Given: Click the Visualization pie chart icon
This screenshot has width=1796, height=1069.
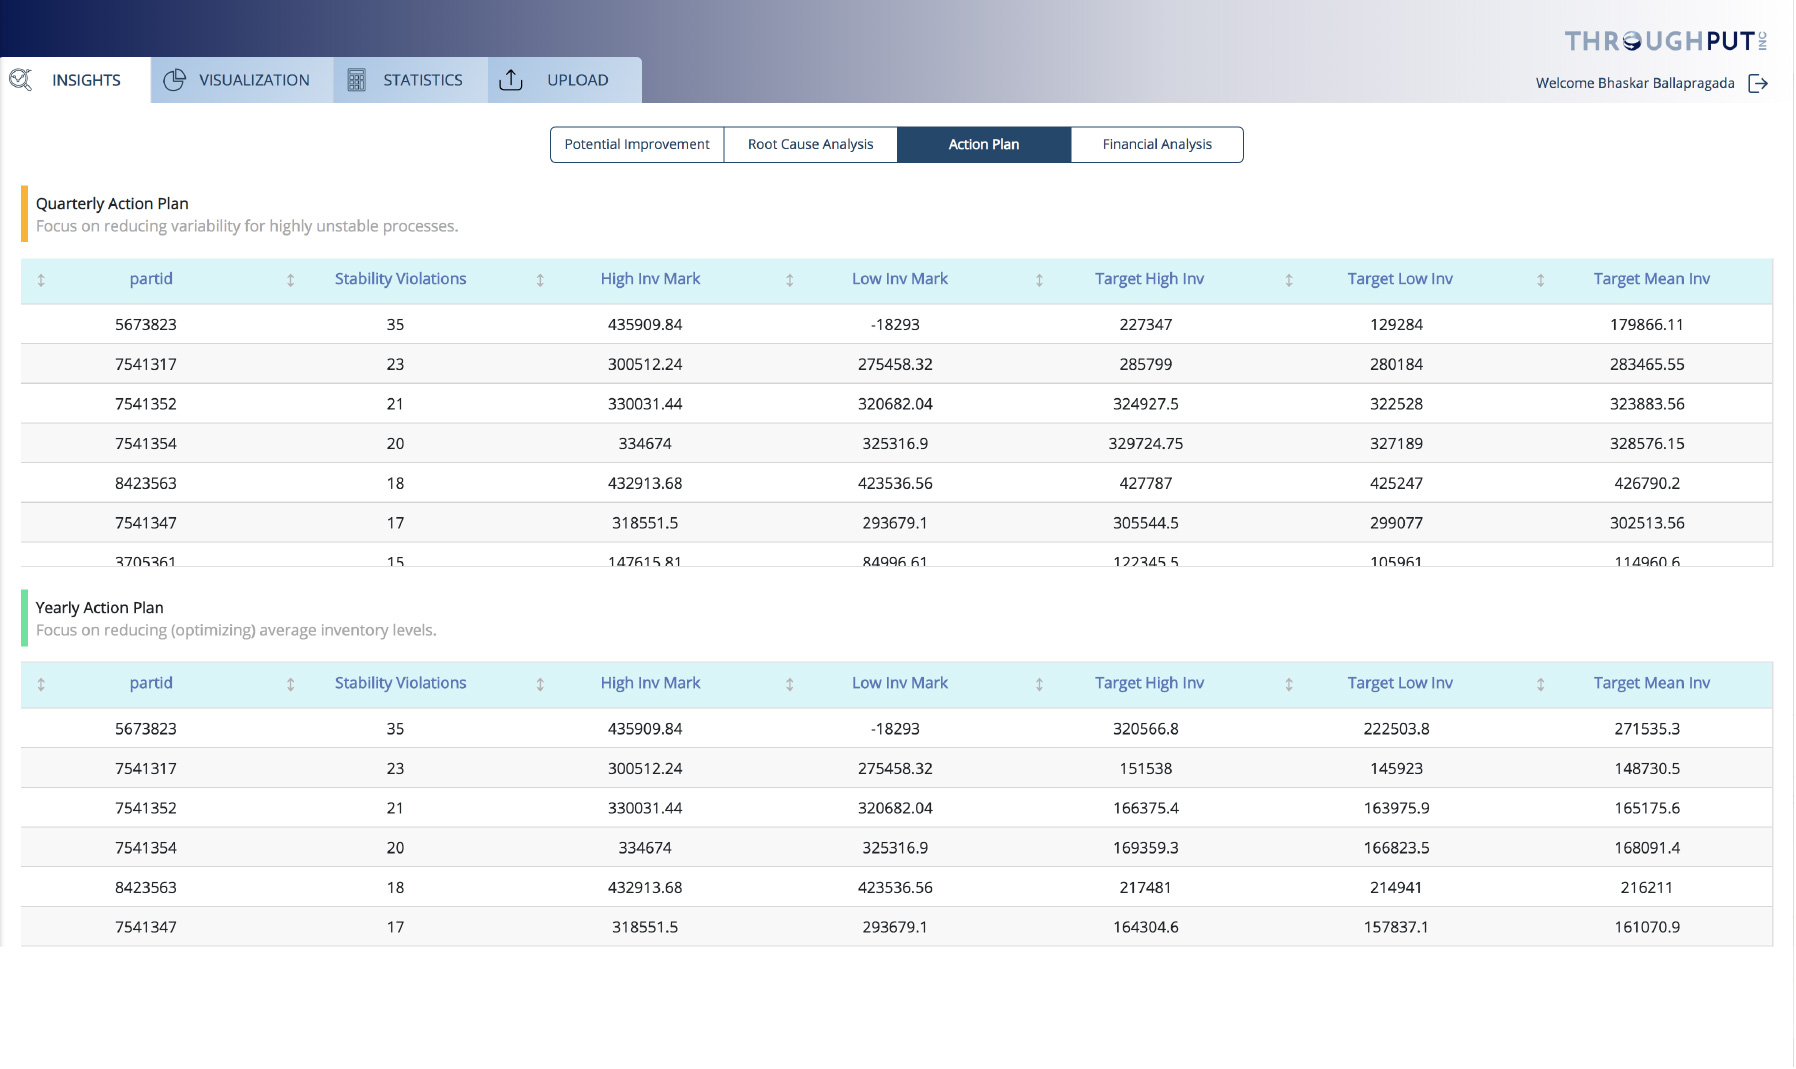Looking at the screenshot, I should (x=172, y=79).
